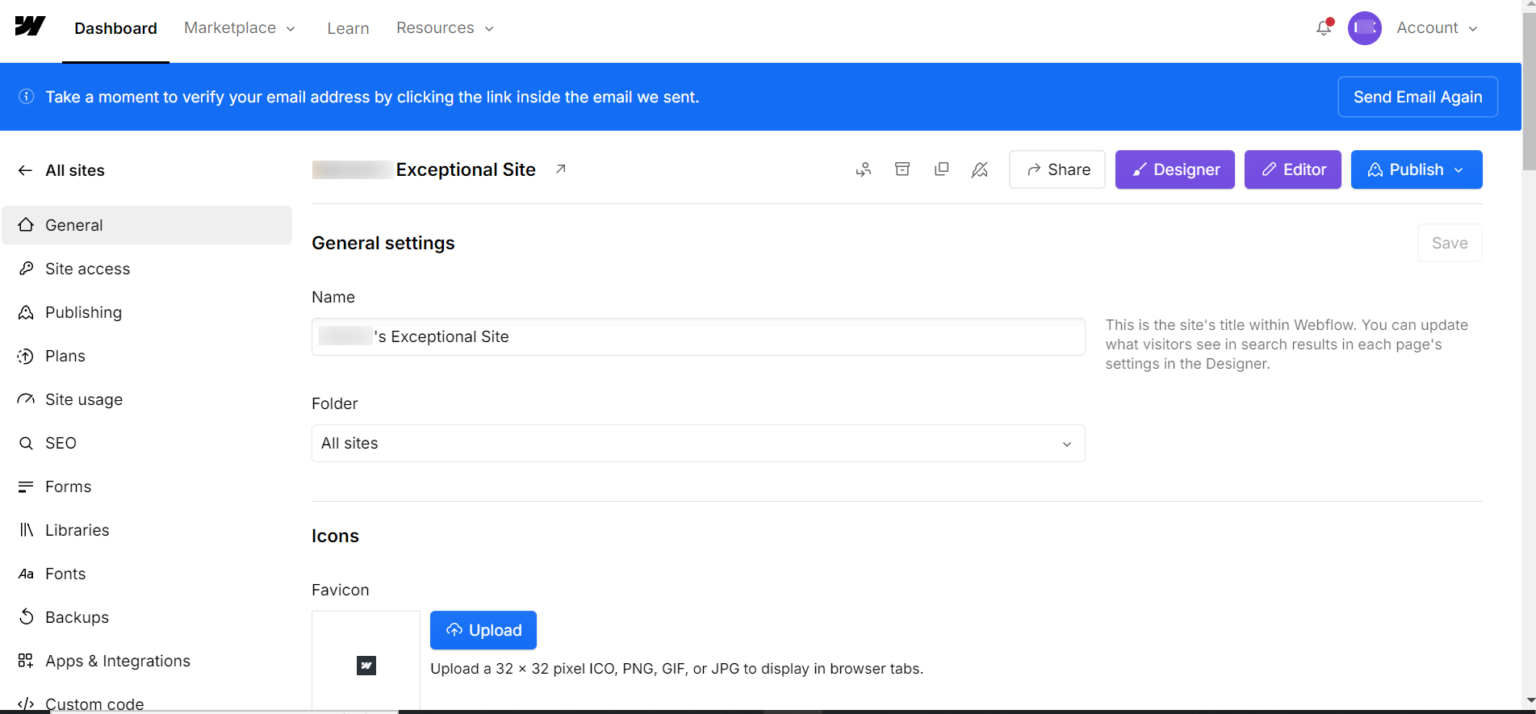The image size is (1536, 714).
Task: Click Send Email Again button
Action: coord(1417,97)
